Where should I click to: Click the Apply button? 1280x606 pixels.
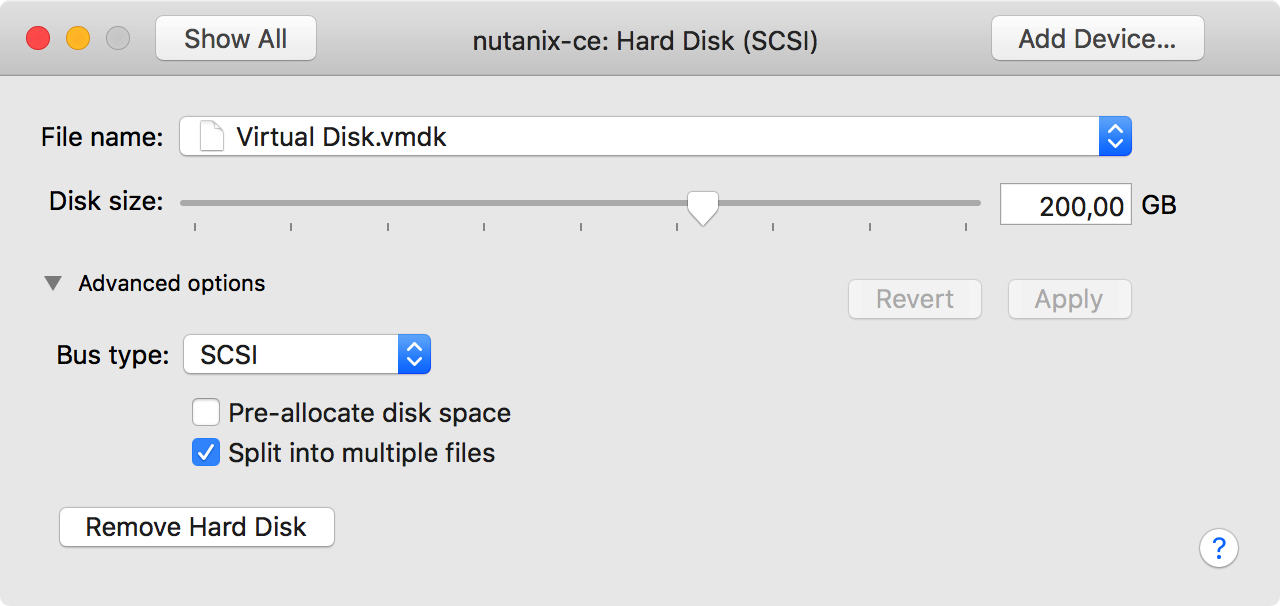pyautogui.click(x=1069, y=299)
